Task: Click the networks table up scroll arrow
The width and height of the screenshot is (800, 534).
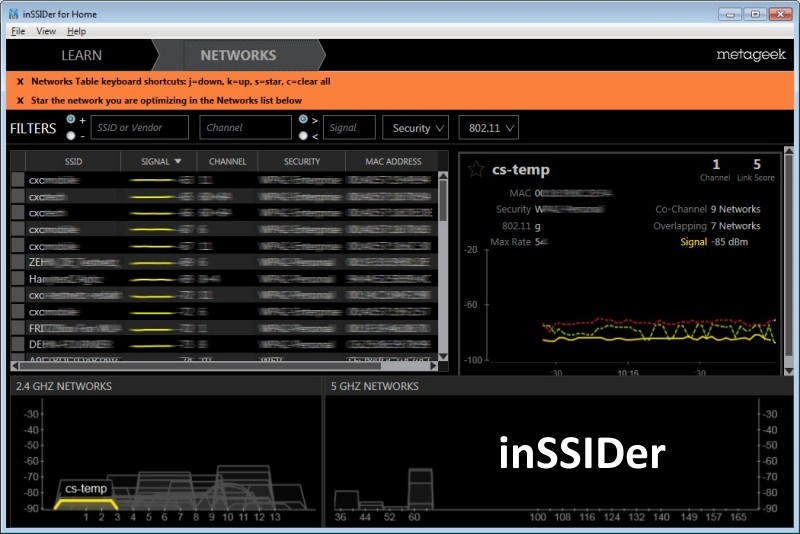Action: (443, 175)
